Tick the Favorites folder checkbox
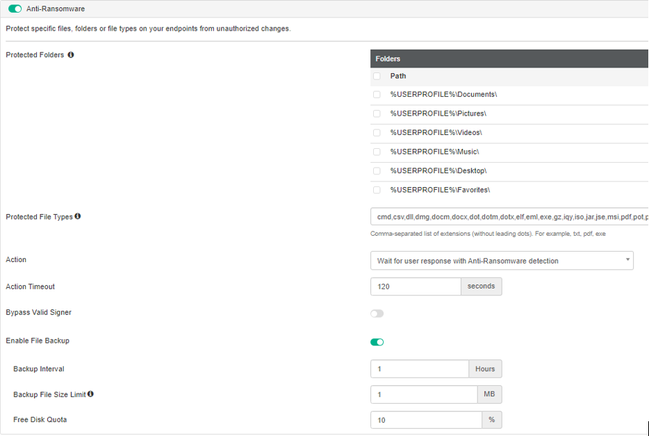 376,189
